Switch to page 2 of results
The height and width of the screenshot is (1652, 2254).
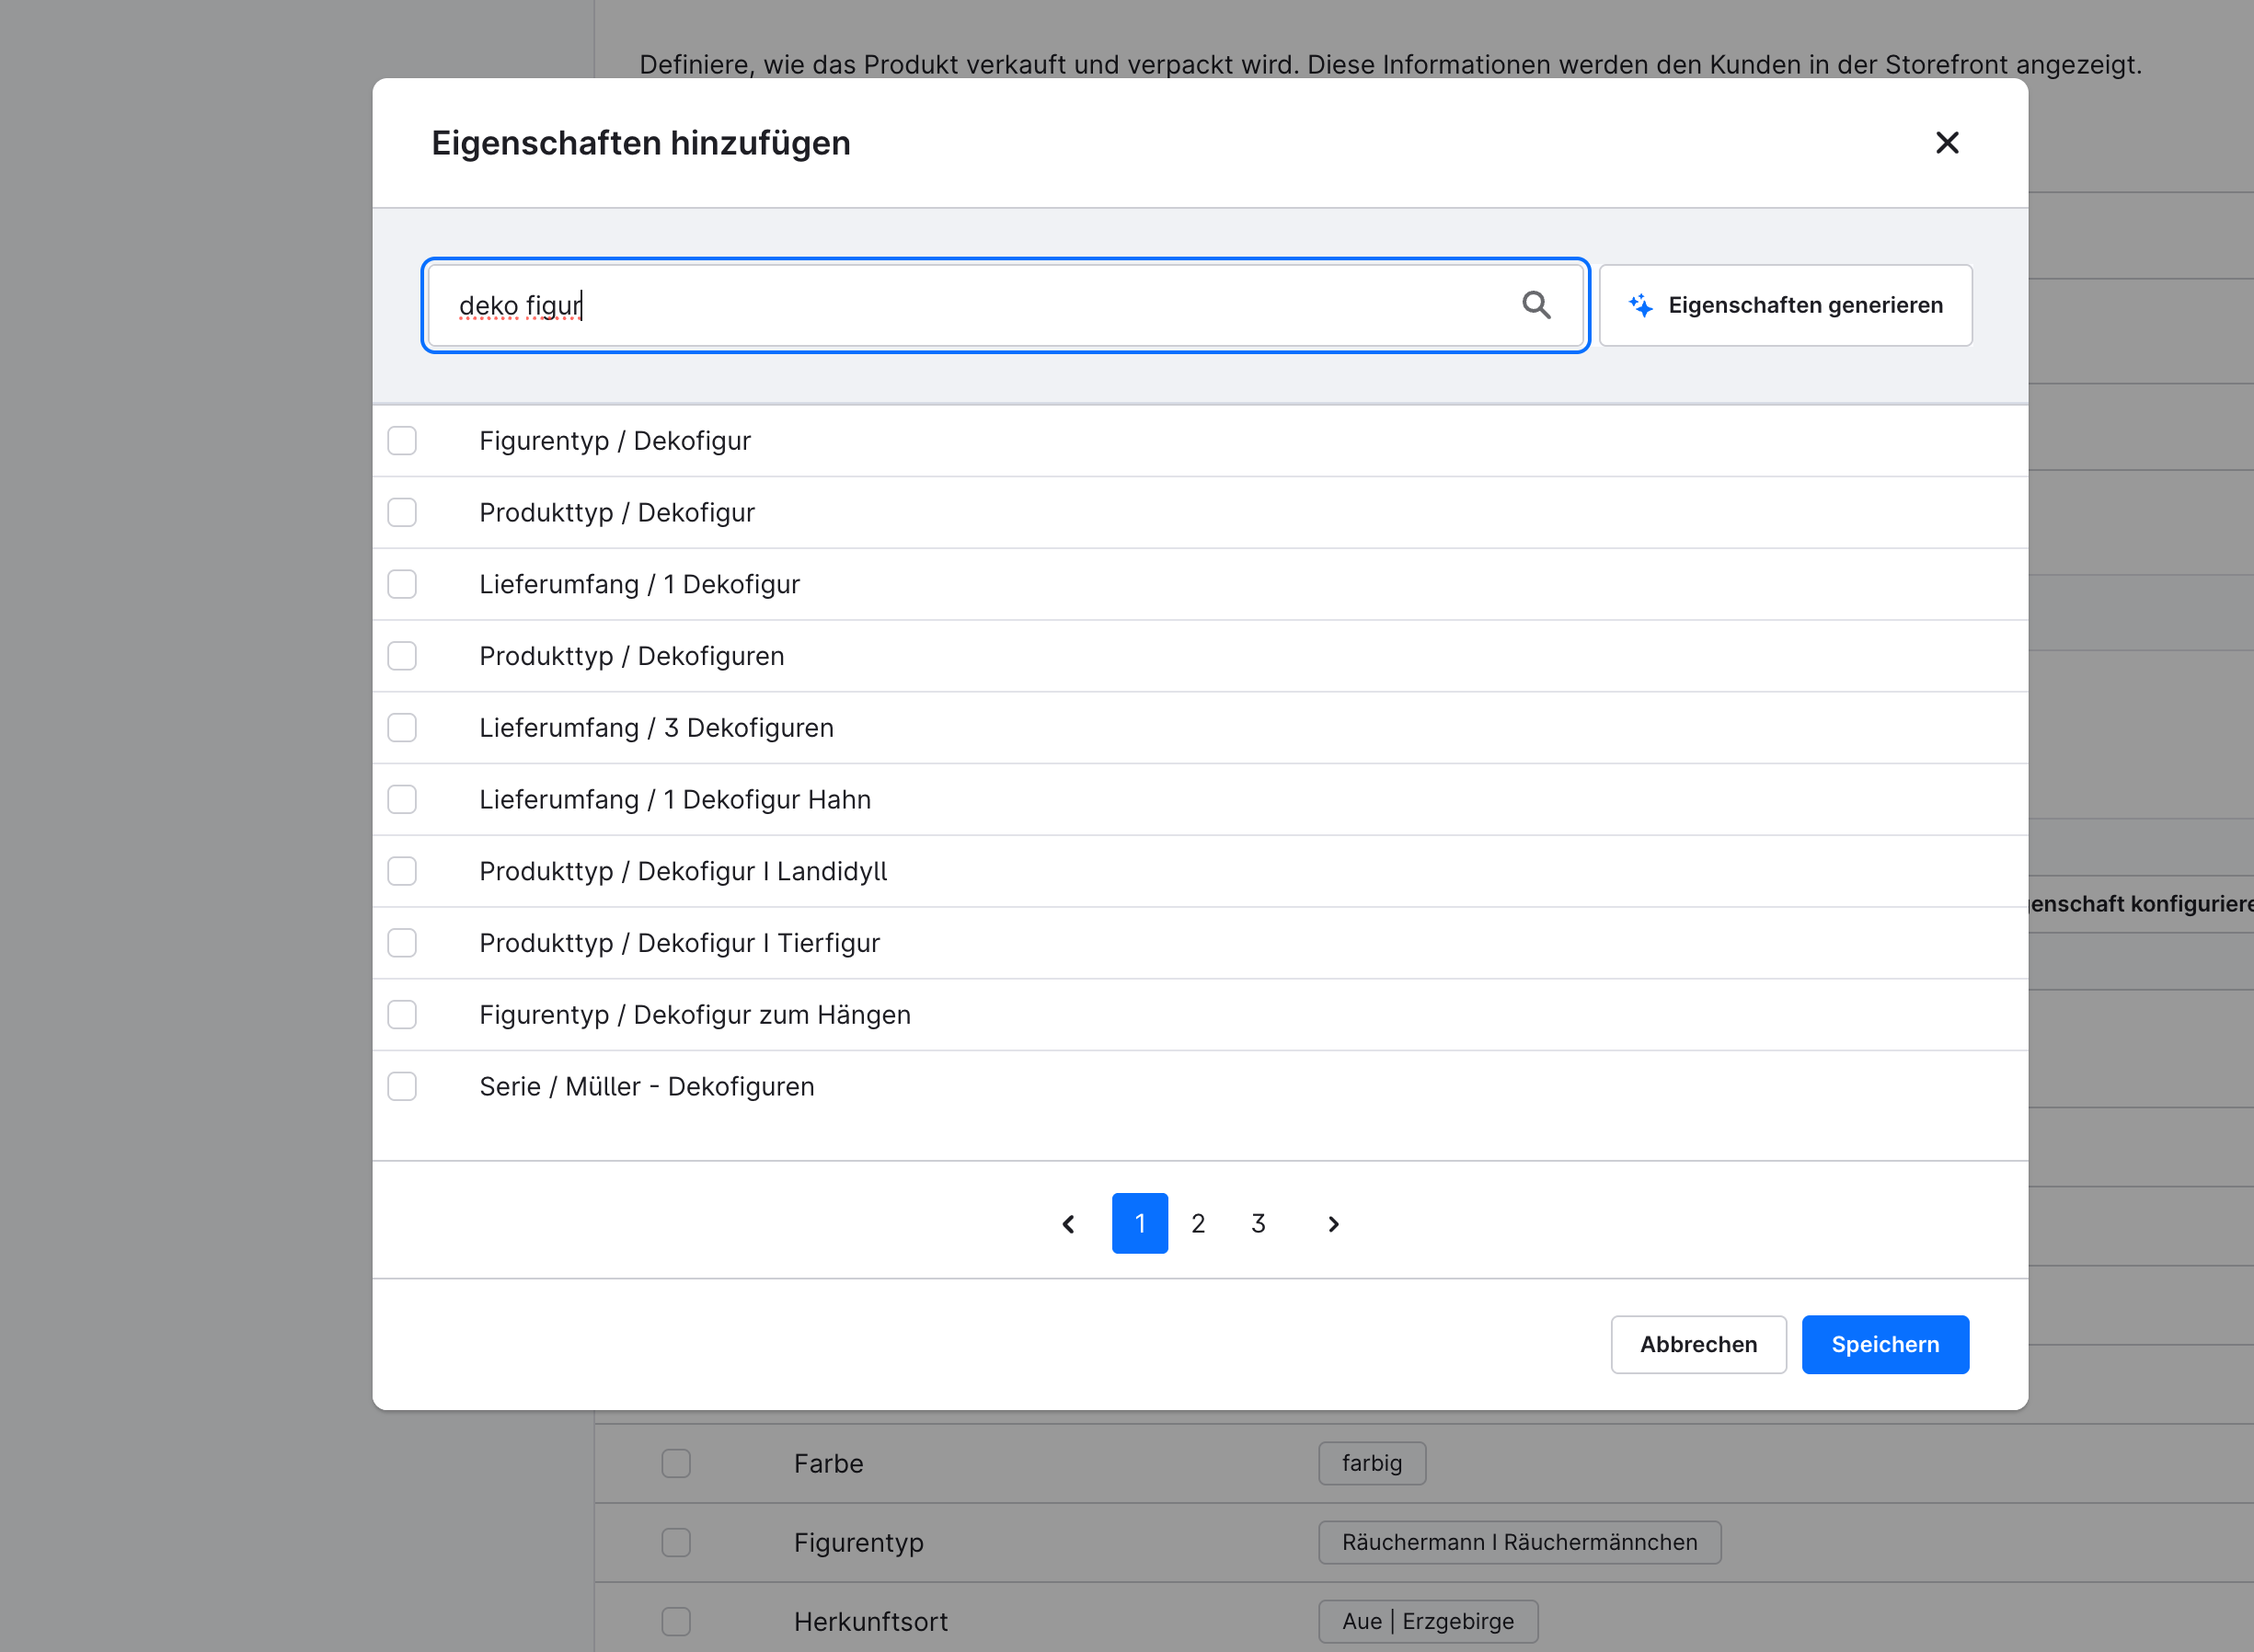(x=1198, y=1224)
